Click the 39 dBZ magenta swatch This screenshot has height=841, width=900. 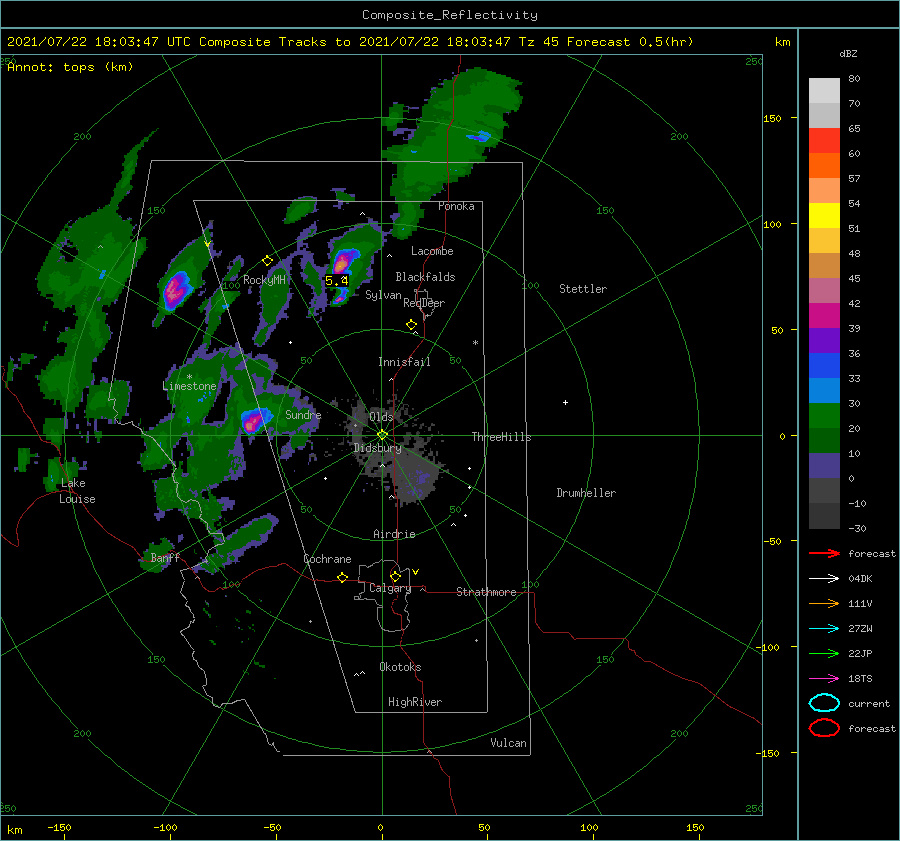(824, 315)
